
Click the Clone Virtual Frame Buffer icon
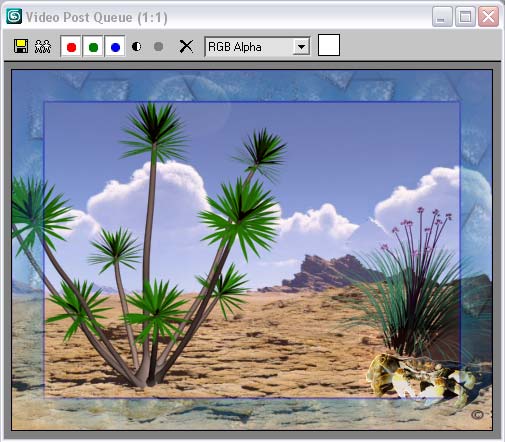(43, 46)
